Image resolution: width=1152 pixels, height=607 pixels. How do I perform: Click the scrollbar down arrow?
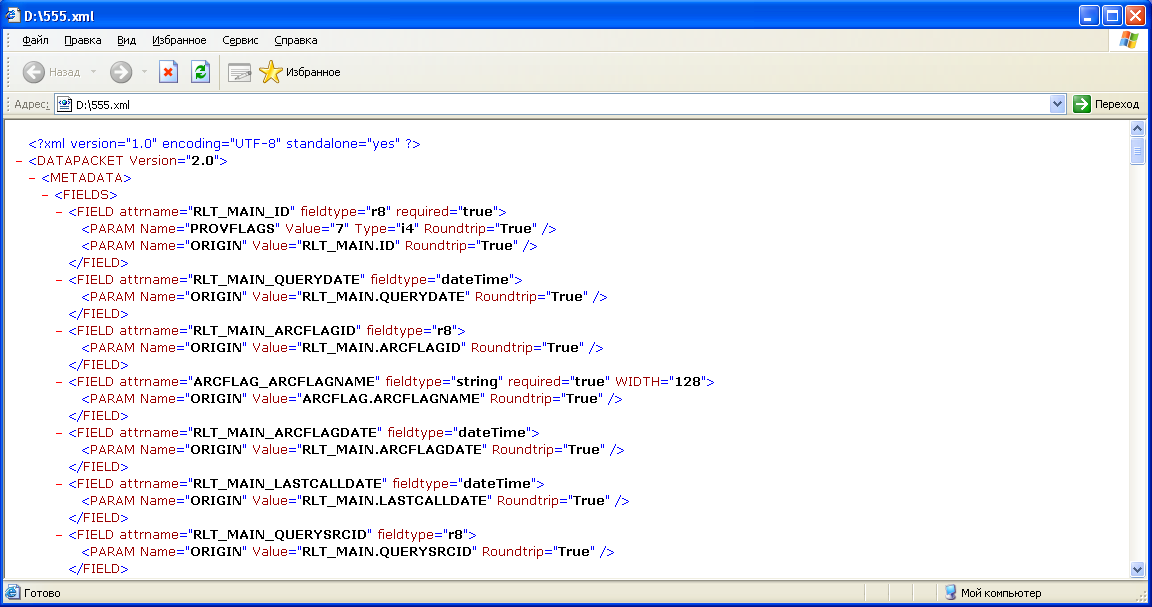click(1137, 570)
